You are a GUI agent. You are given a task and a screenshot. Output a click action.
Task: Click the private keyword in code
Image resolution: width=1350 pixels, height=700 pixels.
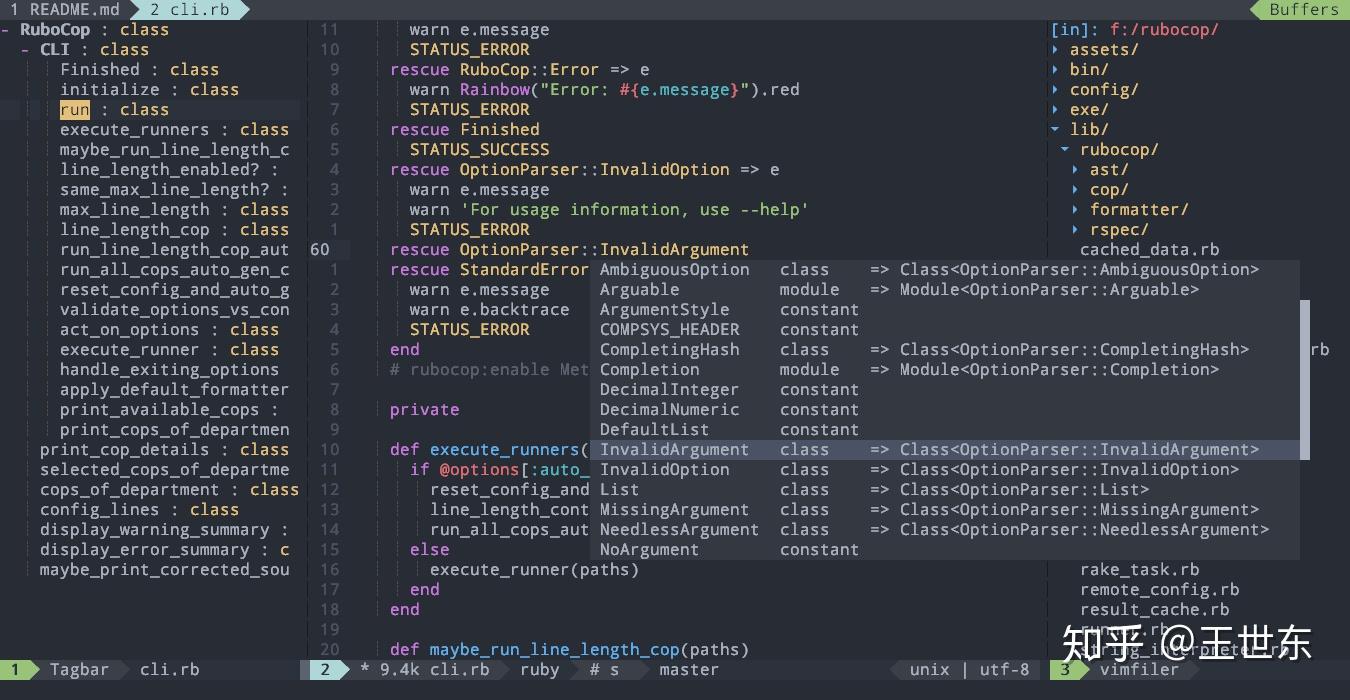(425, 410)
